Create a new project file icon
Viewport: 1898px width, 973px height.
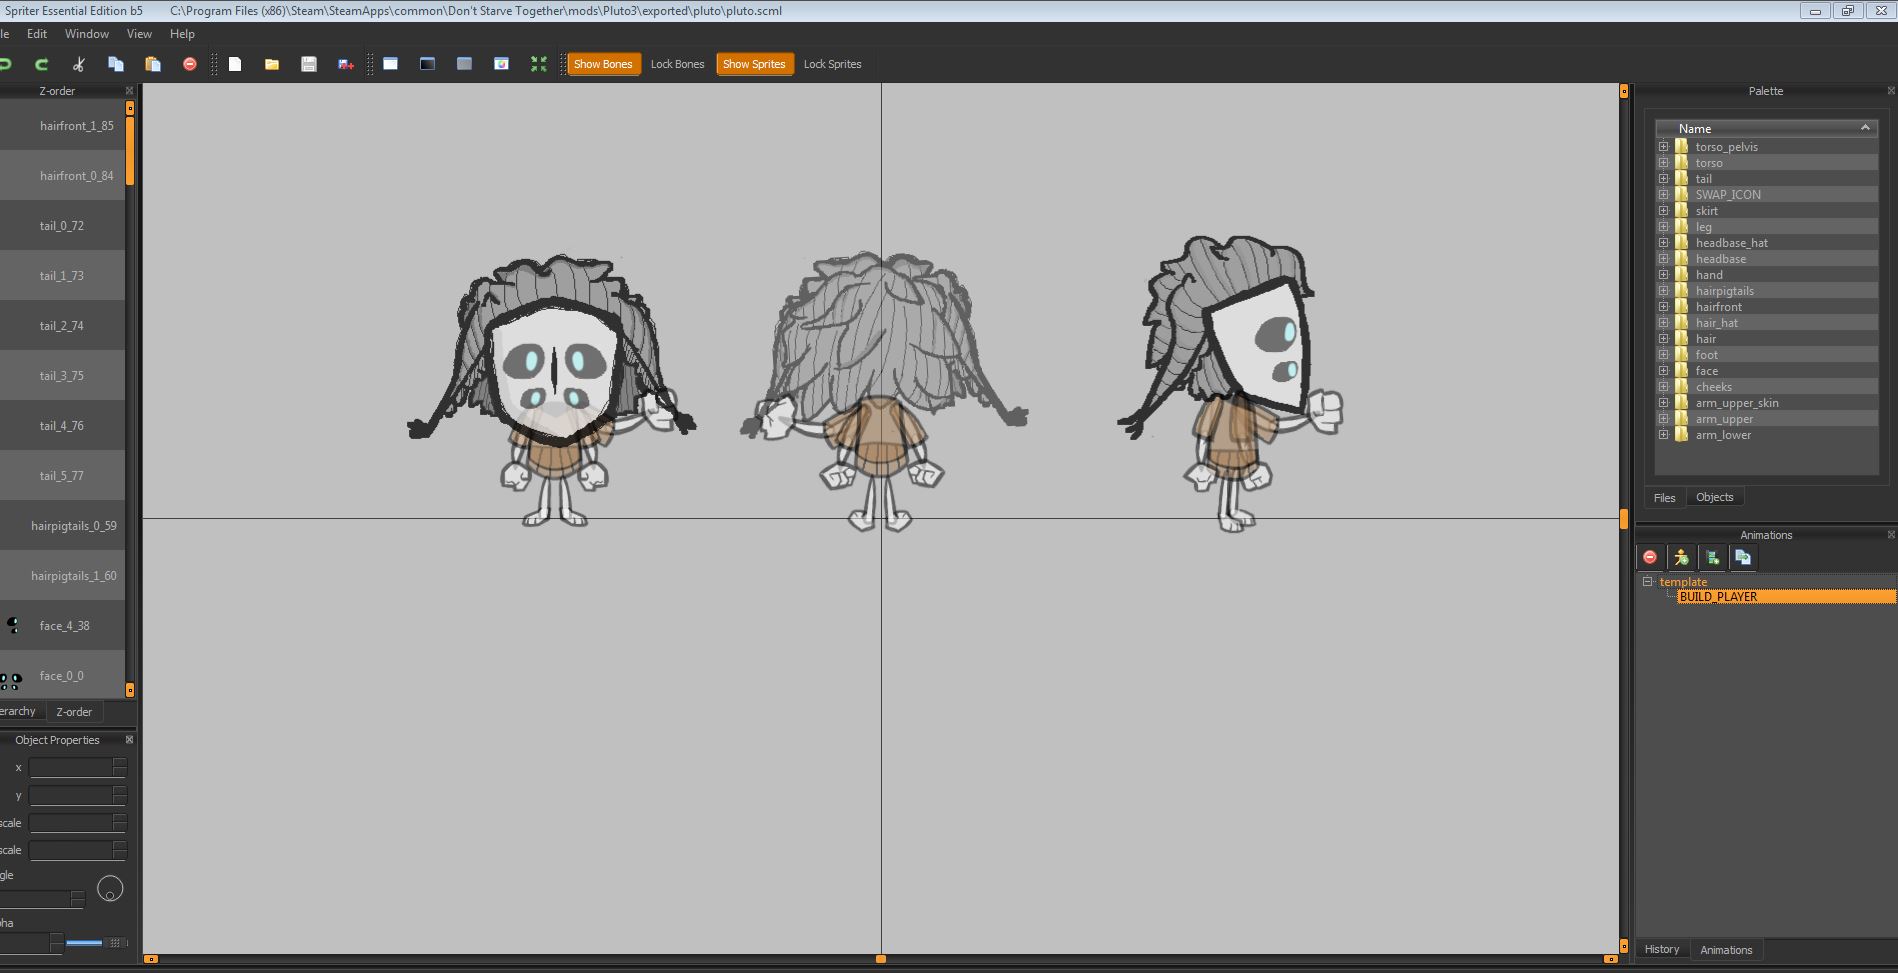point(235,64)
